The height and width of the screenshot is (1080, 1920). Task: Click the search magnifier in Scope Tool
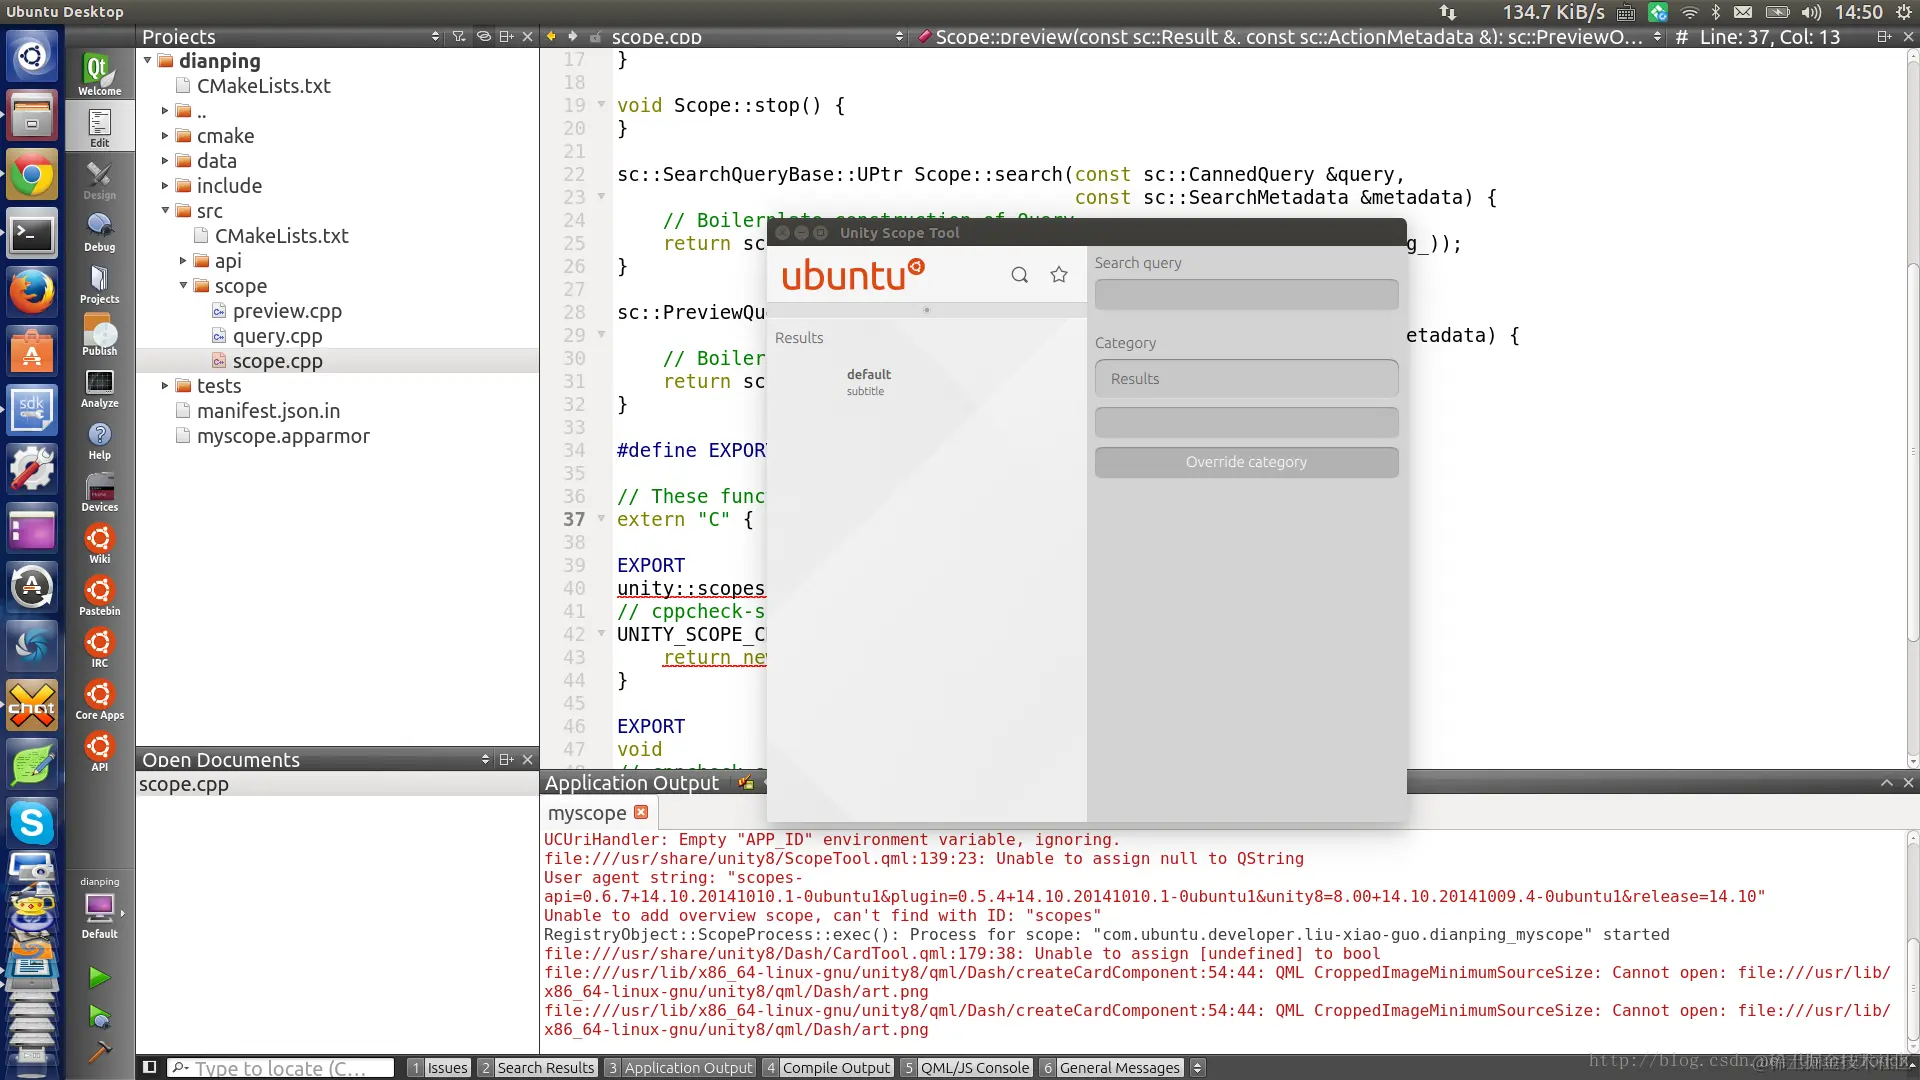1019,275
